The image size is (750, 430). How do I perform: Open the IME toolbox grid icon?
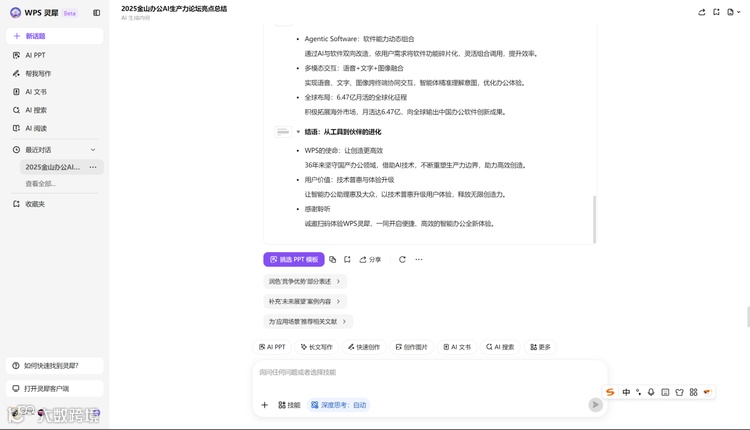point(694,392)
